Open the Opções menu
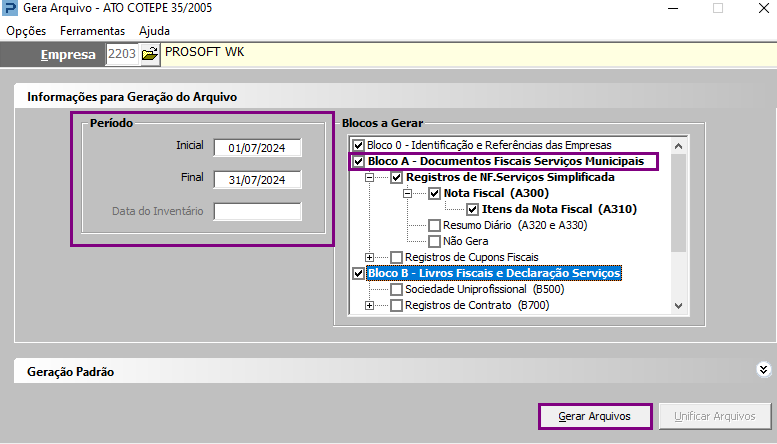Viewport: 777px width, 444px height. click(26, 31)
